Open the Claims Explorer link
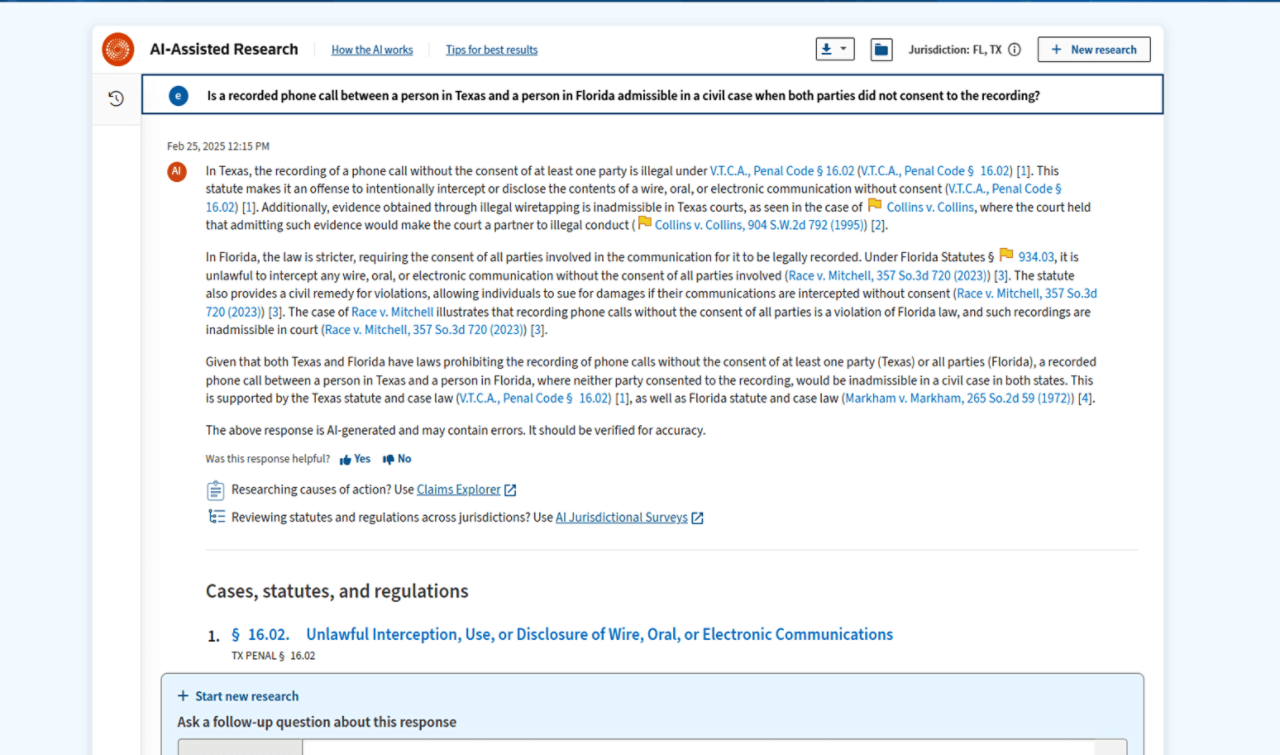 pyautogui.click(x=459, y=490)
